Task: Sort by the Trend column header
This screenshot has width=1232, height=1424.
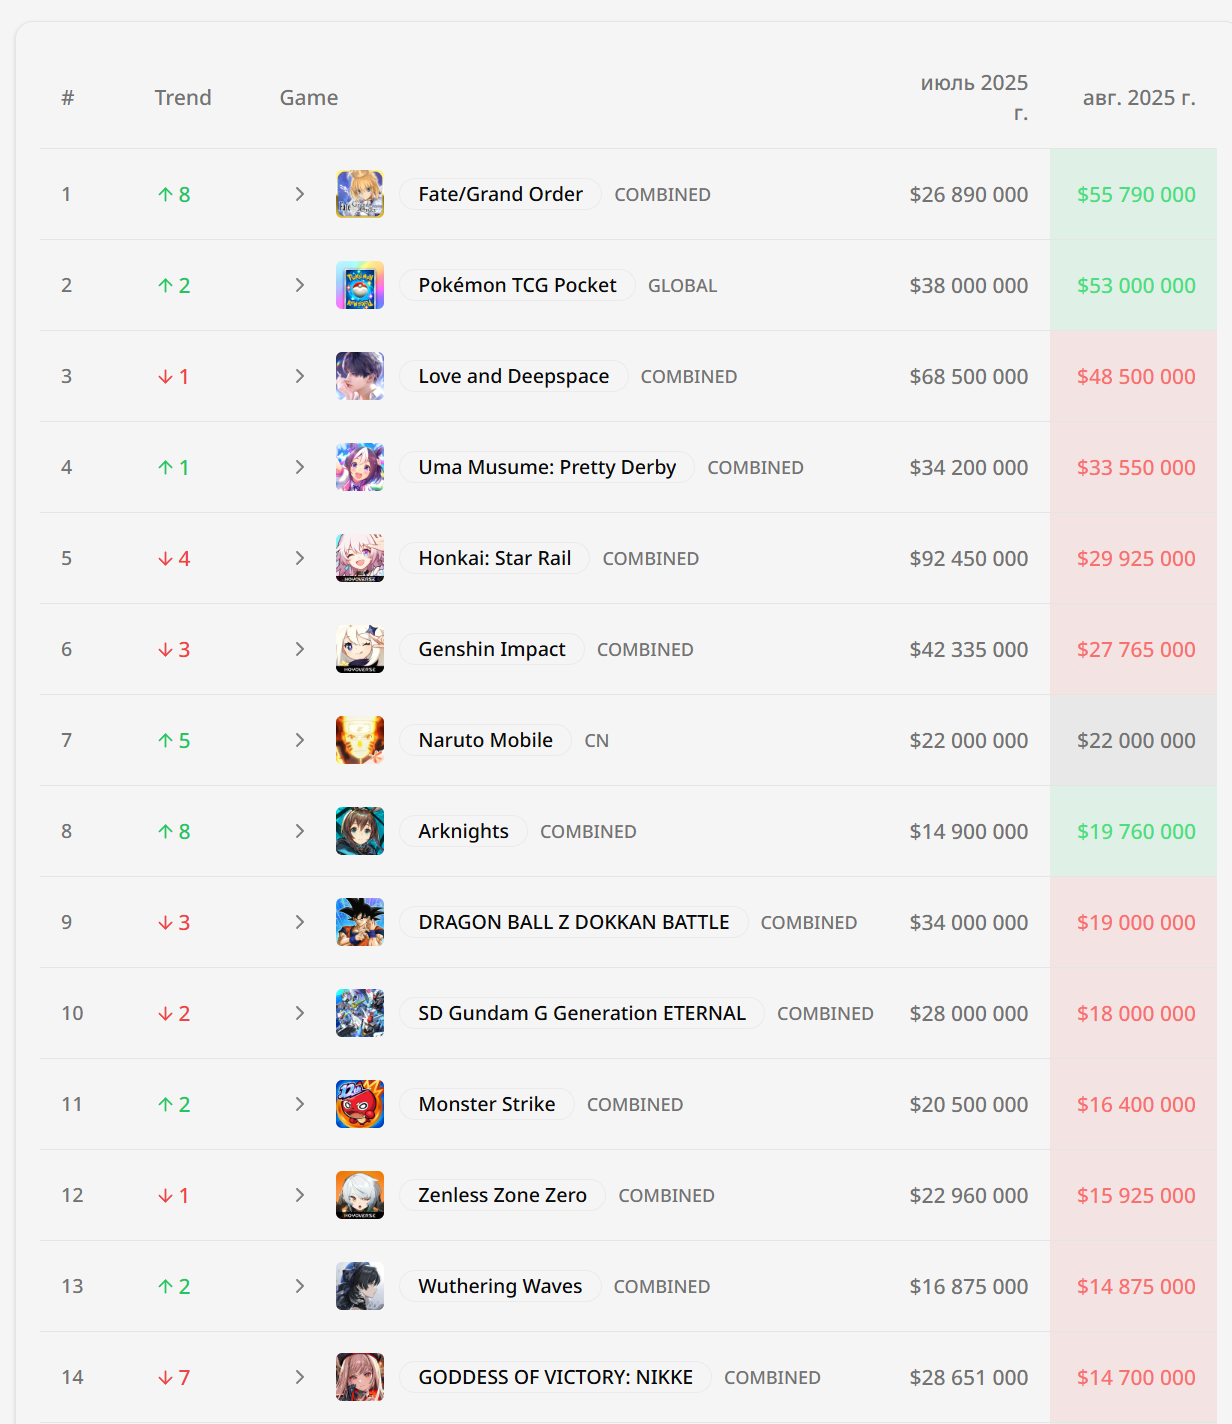Action: point(183,98)
